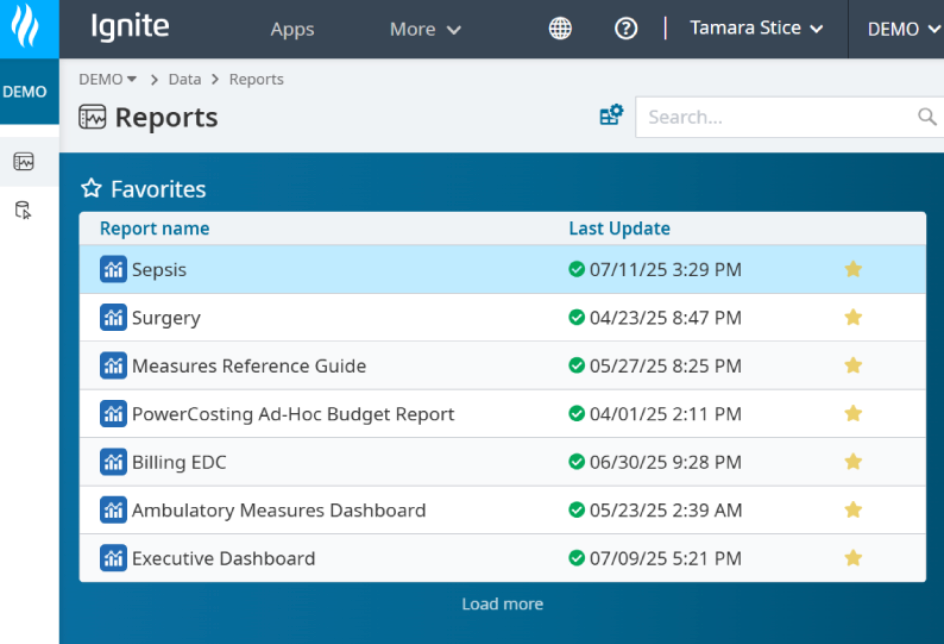Click the Sepsis report chart icon
944x644 pixels.
(113, 270)
